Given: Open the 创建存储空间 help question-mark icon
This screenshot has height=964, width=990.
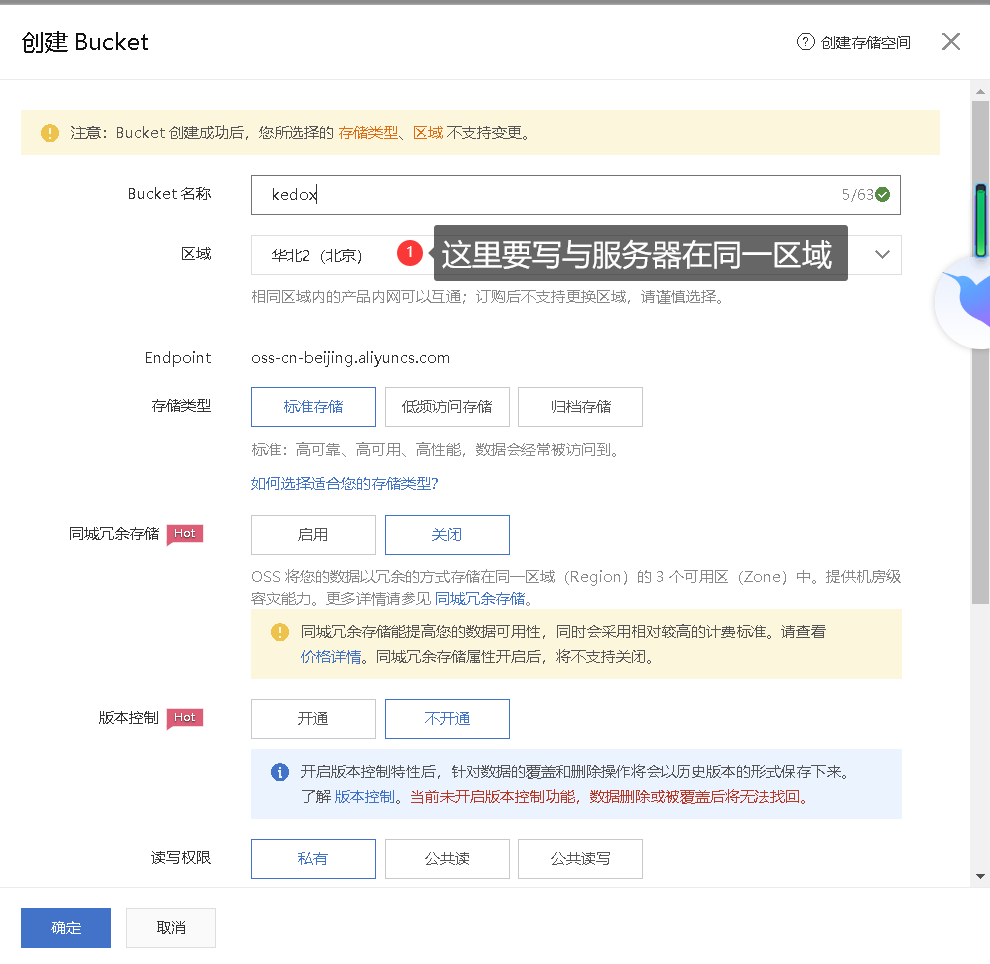Looking at the screenshot, I should (x=805, y=42).
